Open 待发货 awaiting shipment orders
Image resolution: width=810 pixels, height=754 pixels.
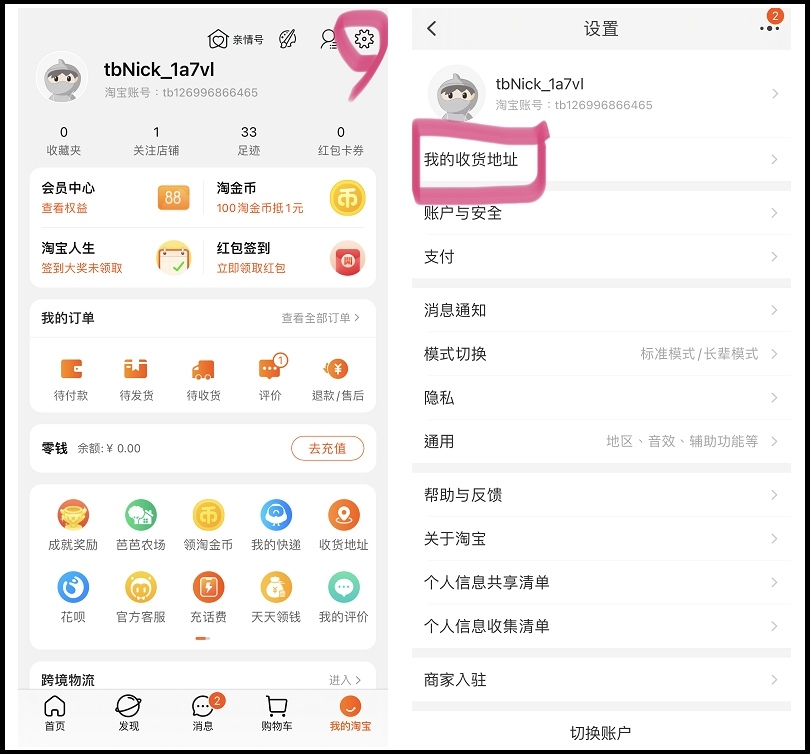136,380
